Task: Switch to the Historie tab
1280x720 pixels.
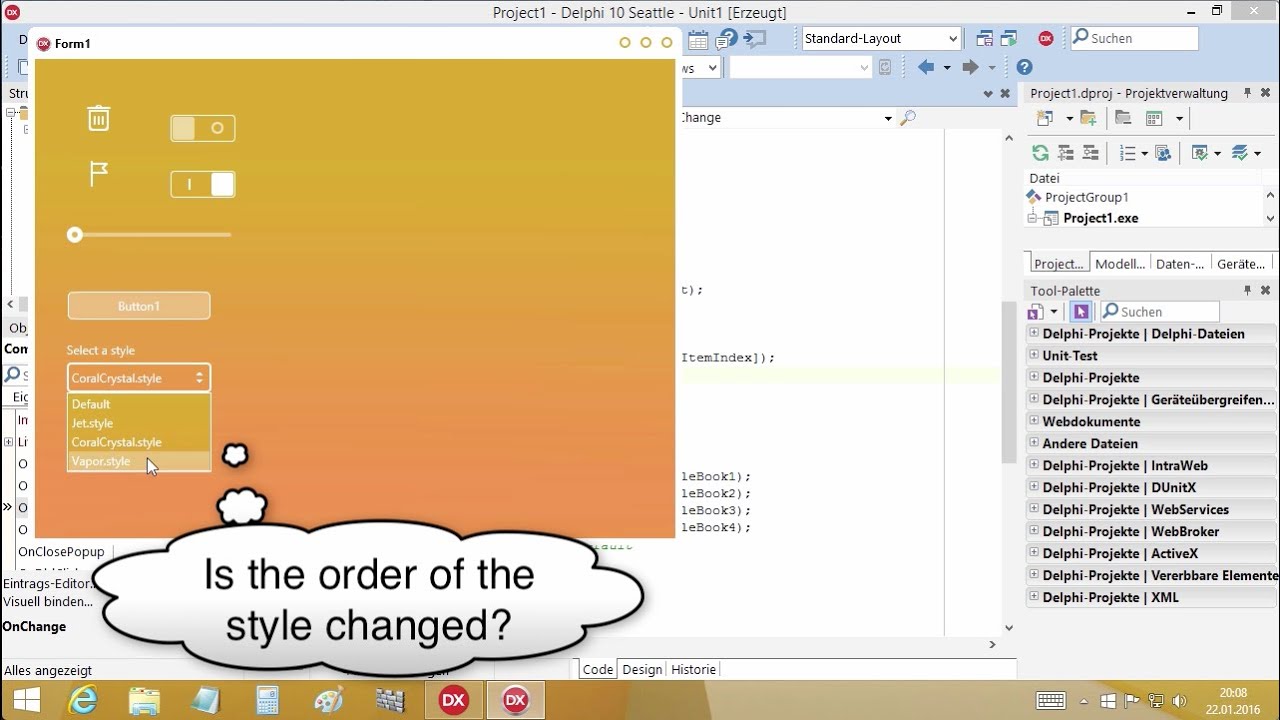Action: (693, 669)
